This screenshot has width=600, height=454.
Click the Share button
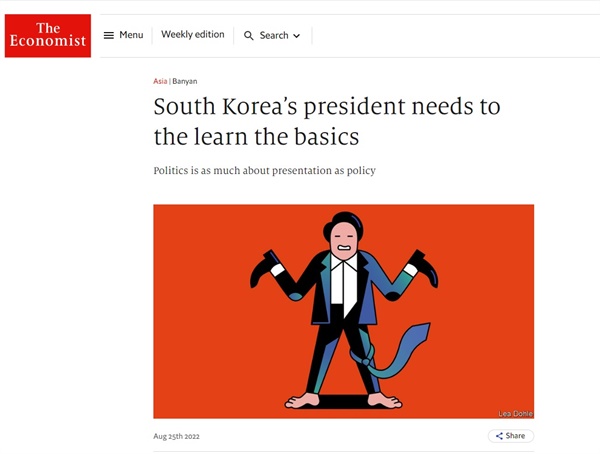pos(510,436)
